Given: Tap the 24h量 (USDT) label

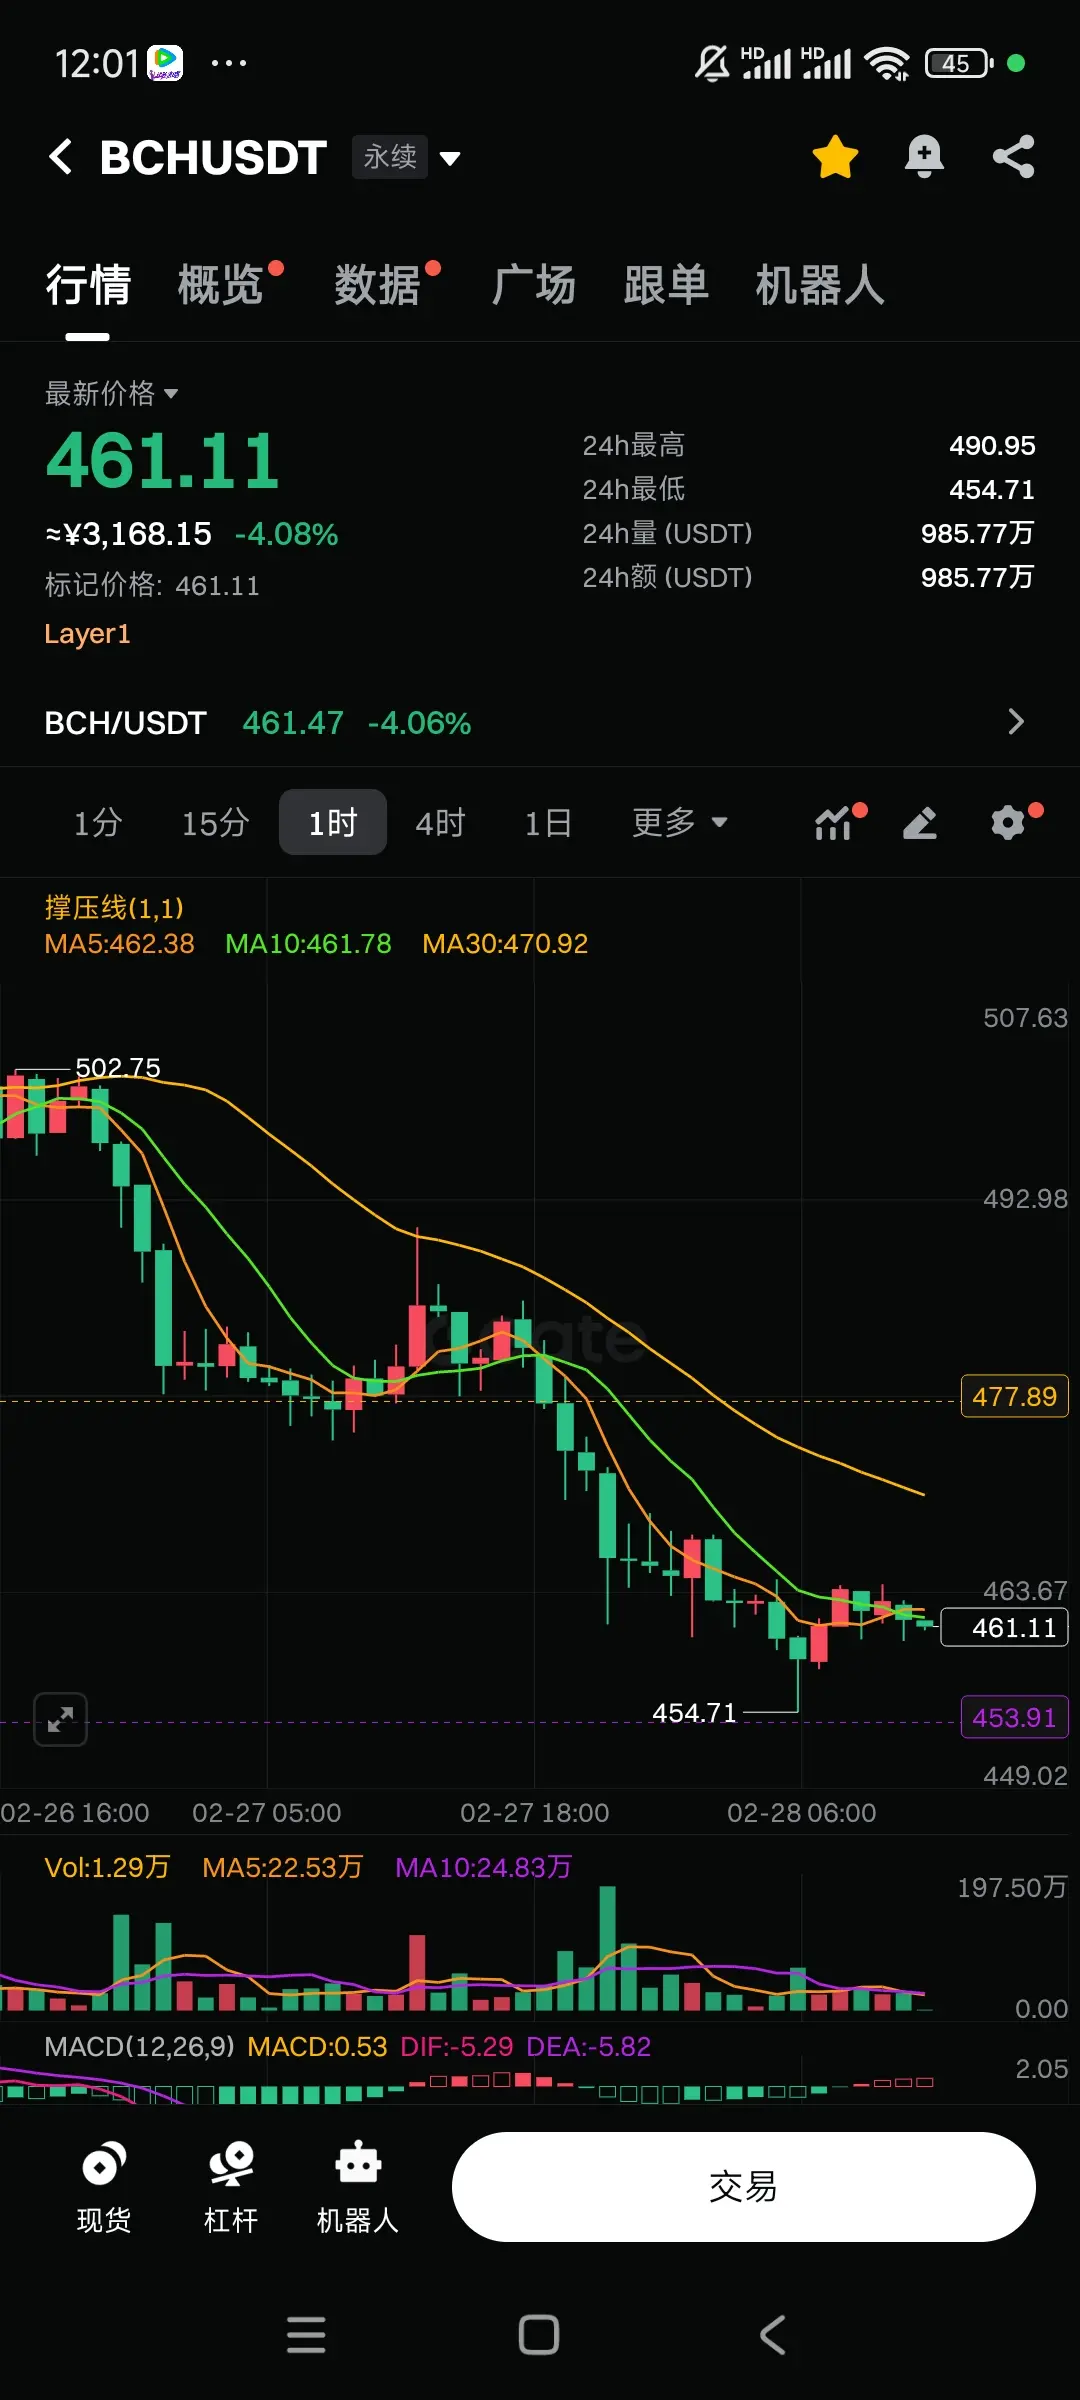Looking at the screenshot, I should coord(667,533).
